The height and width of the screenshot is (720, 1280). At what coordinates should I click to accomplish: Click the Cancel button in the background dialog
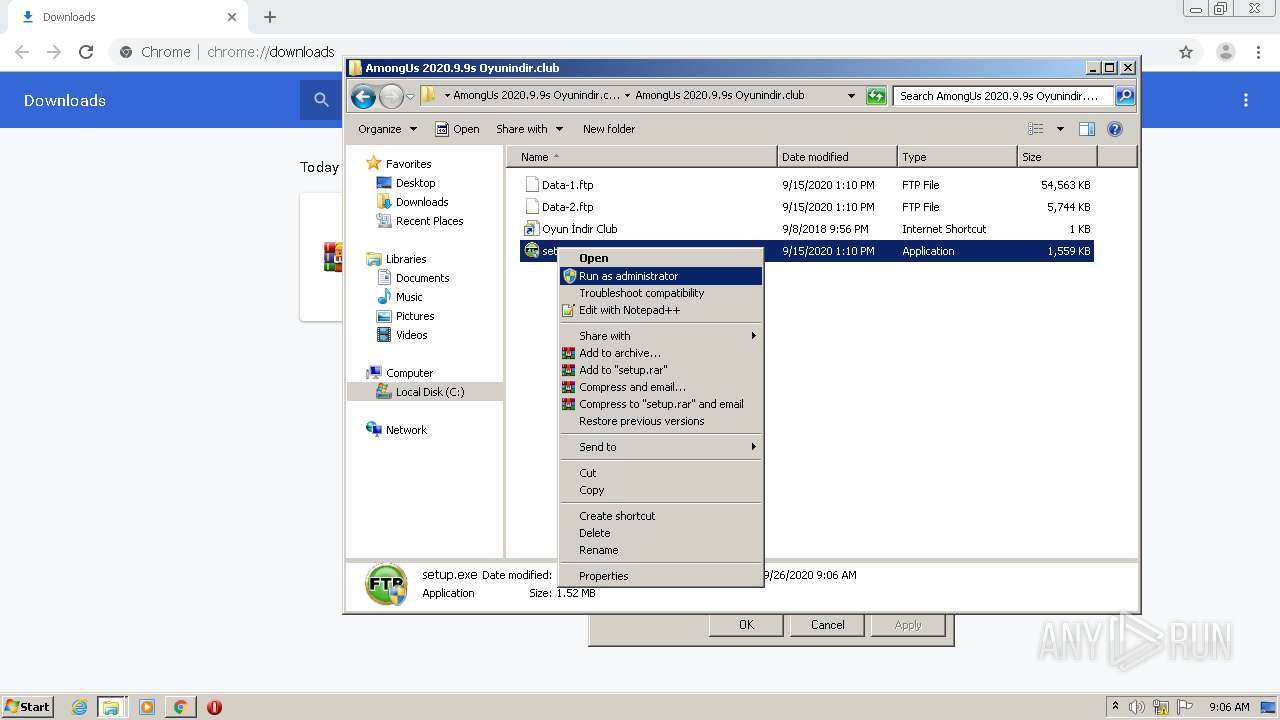click(827, 625)
